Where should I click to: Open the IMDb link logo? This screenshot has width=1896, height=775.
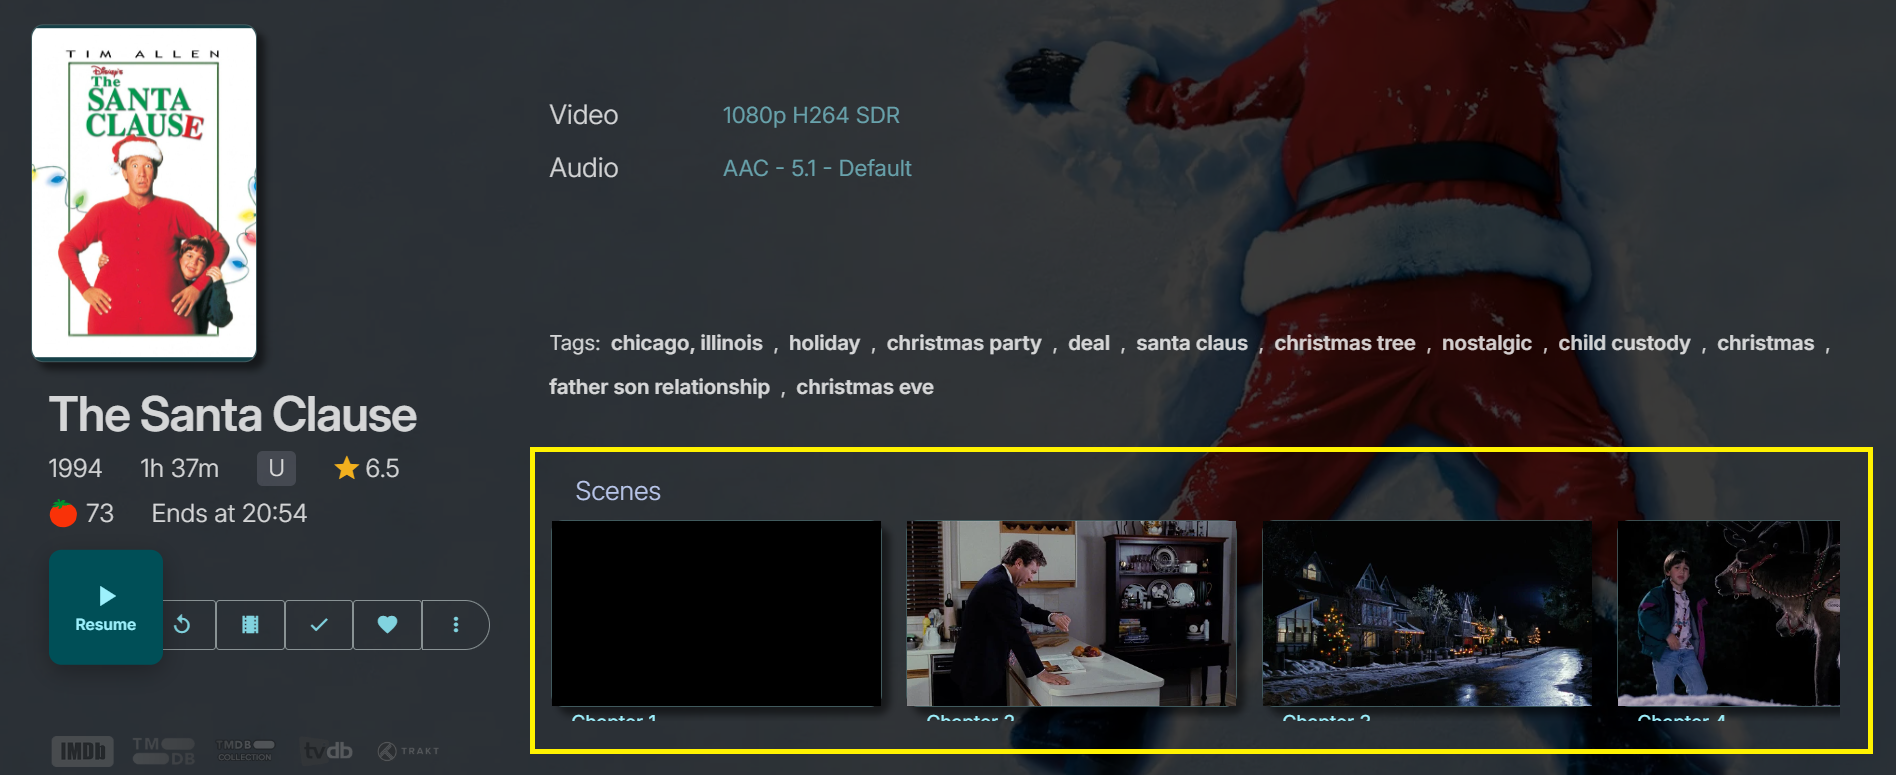click(82, 751)
